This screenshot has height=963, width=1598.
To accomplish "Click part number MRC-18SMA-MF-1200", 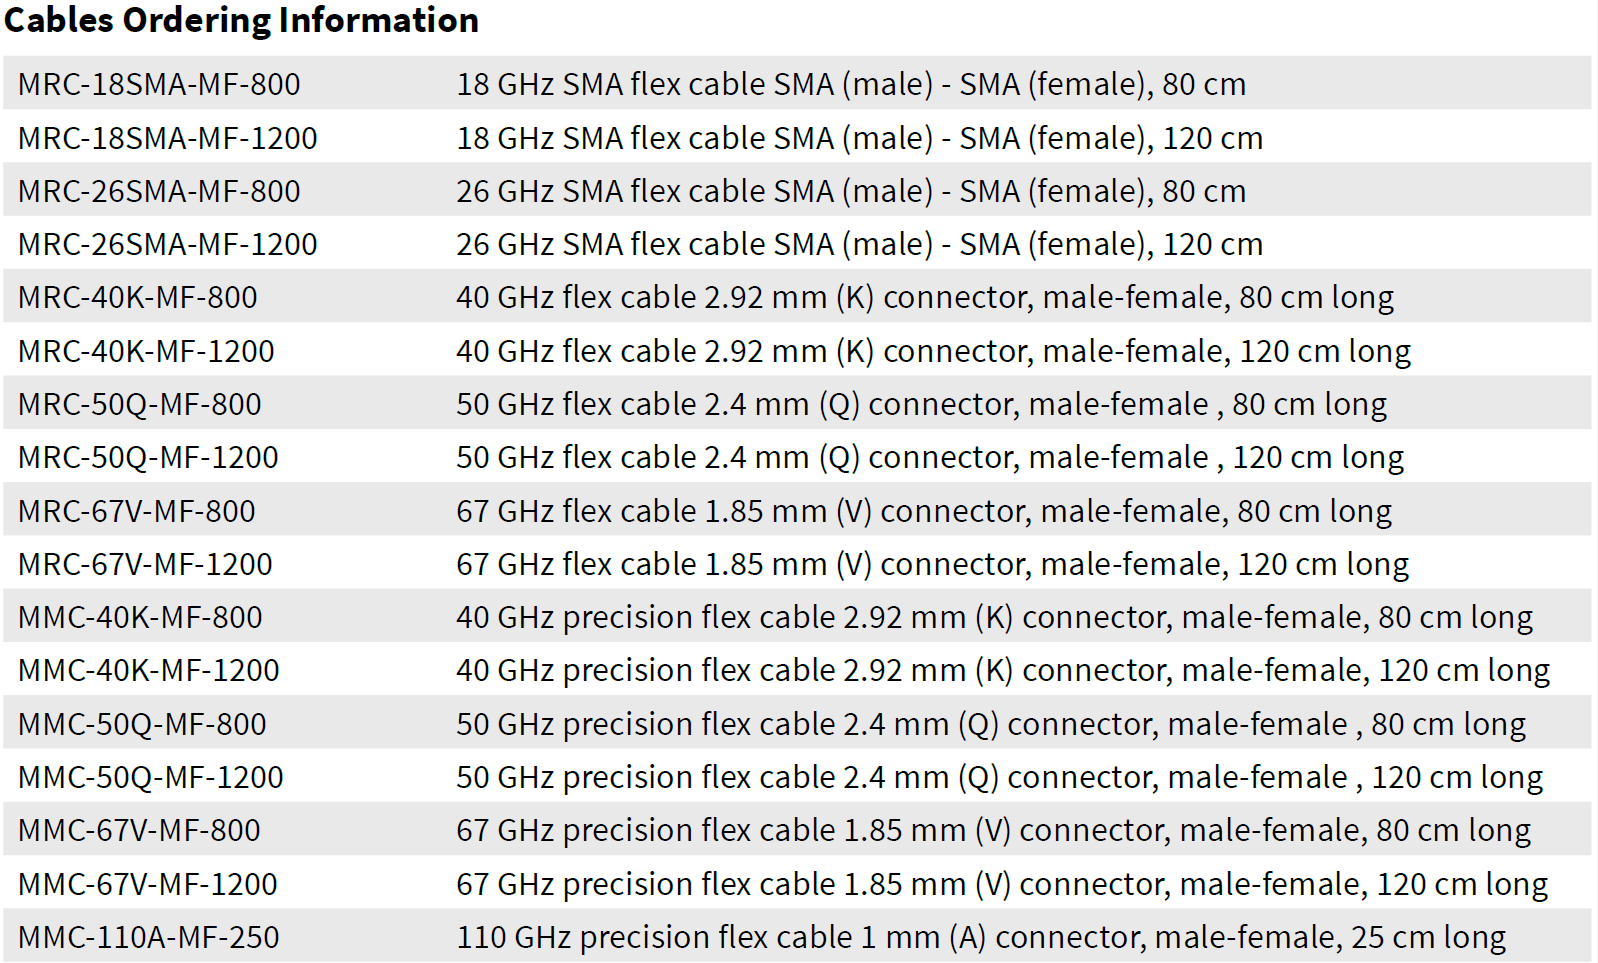I will point(167,138).
